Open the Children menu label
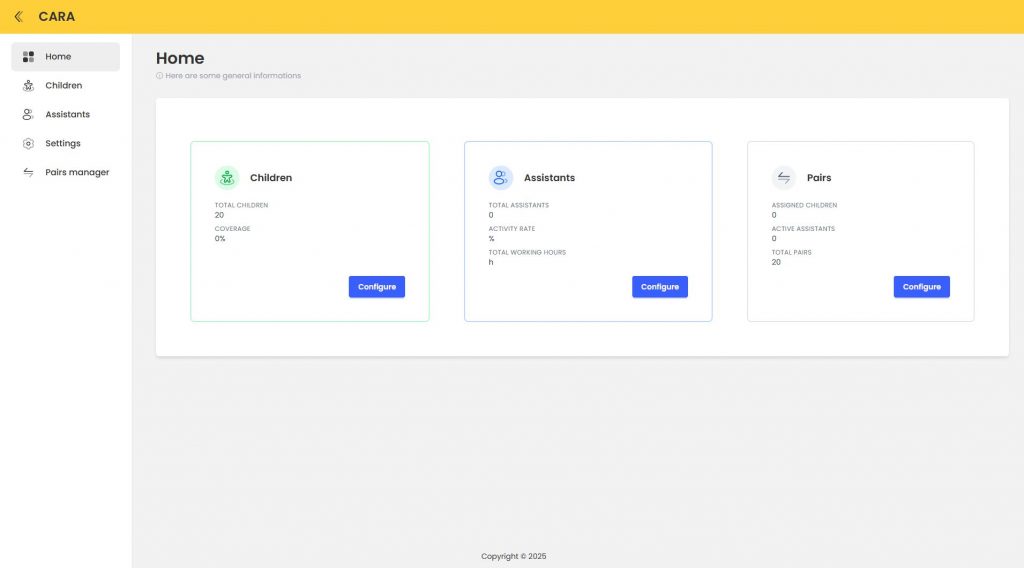This screenshot has width=1024, height=568. point(63,86)
